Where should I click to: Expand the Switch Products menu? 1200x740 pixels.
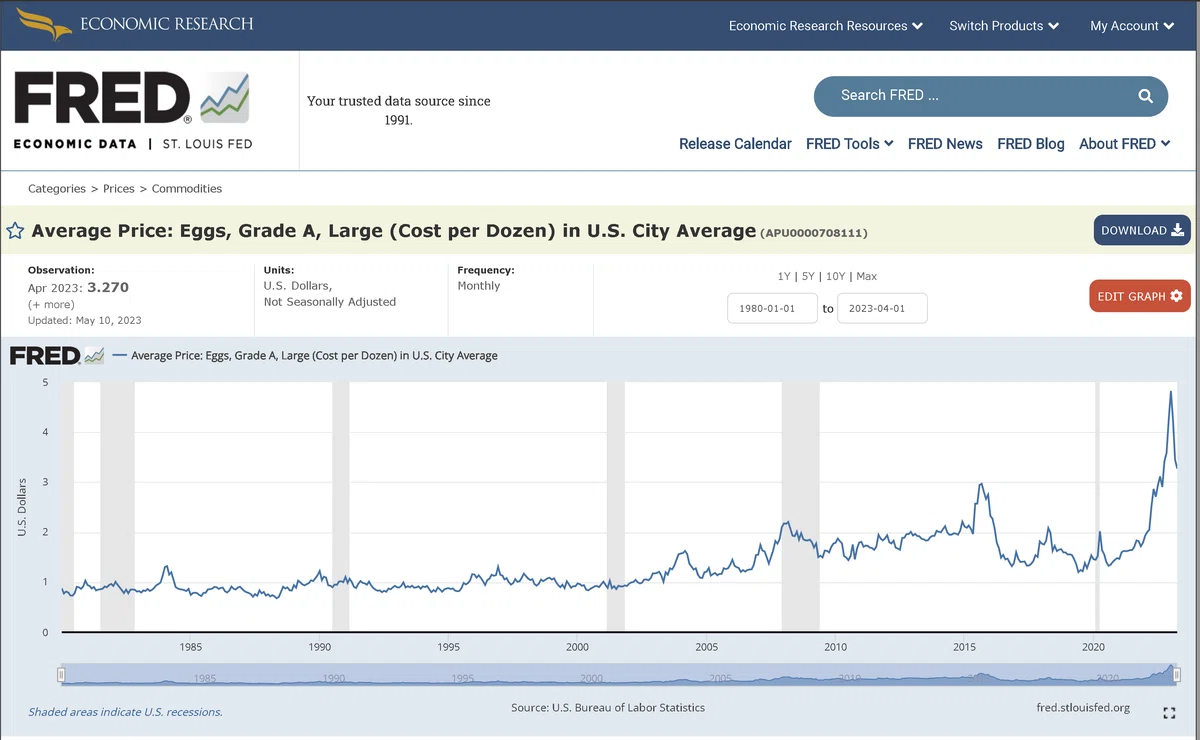pyautogui.click(x=1004, y=26)
